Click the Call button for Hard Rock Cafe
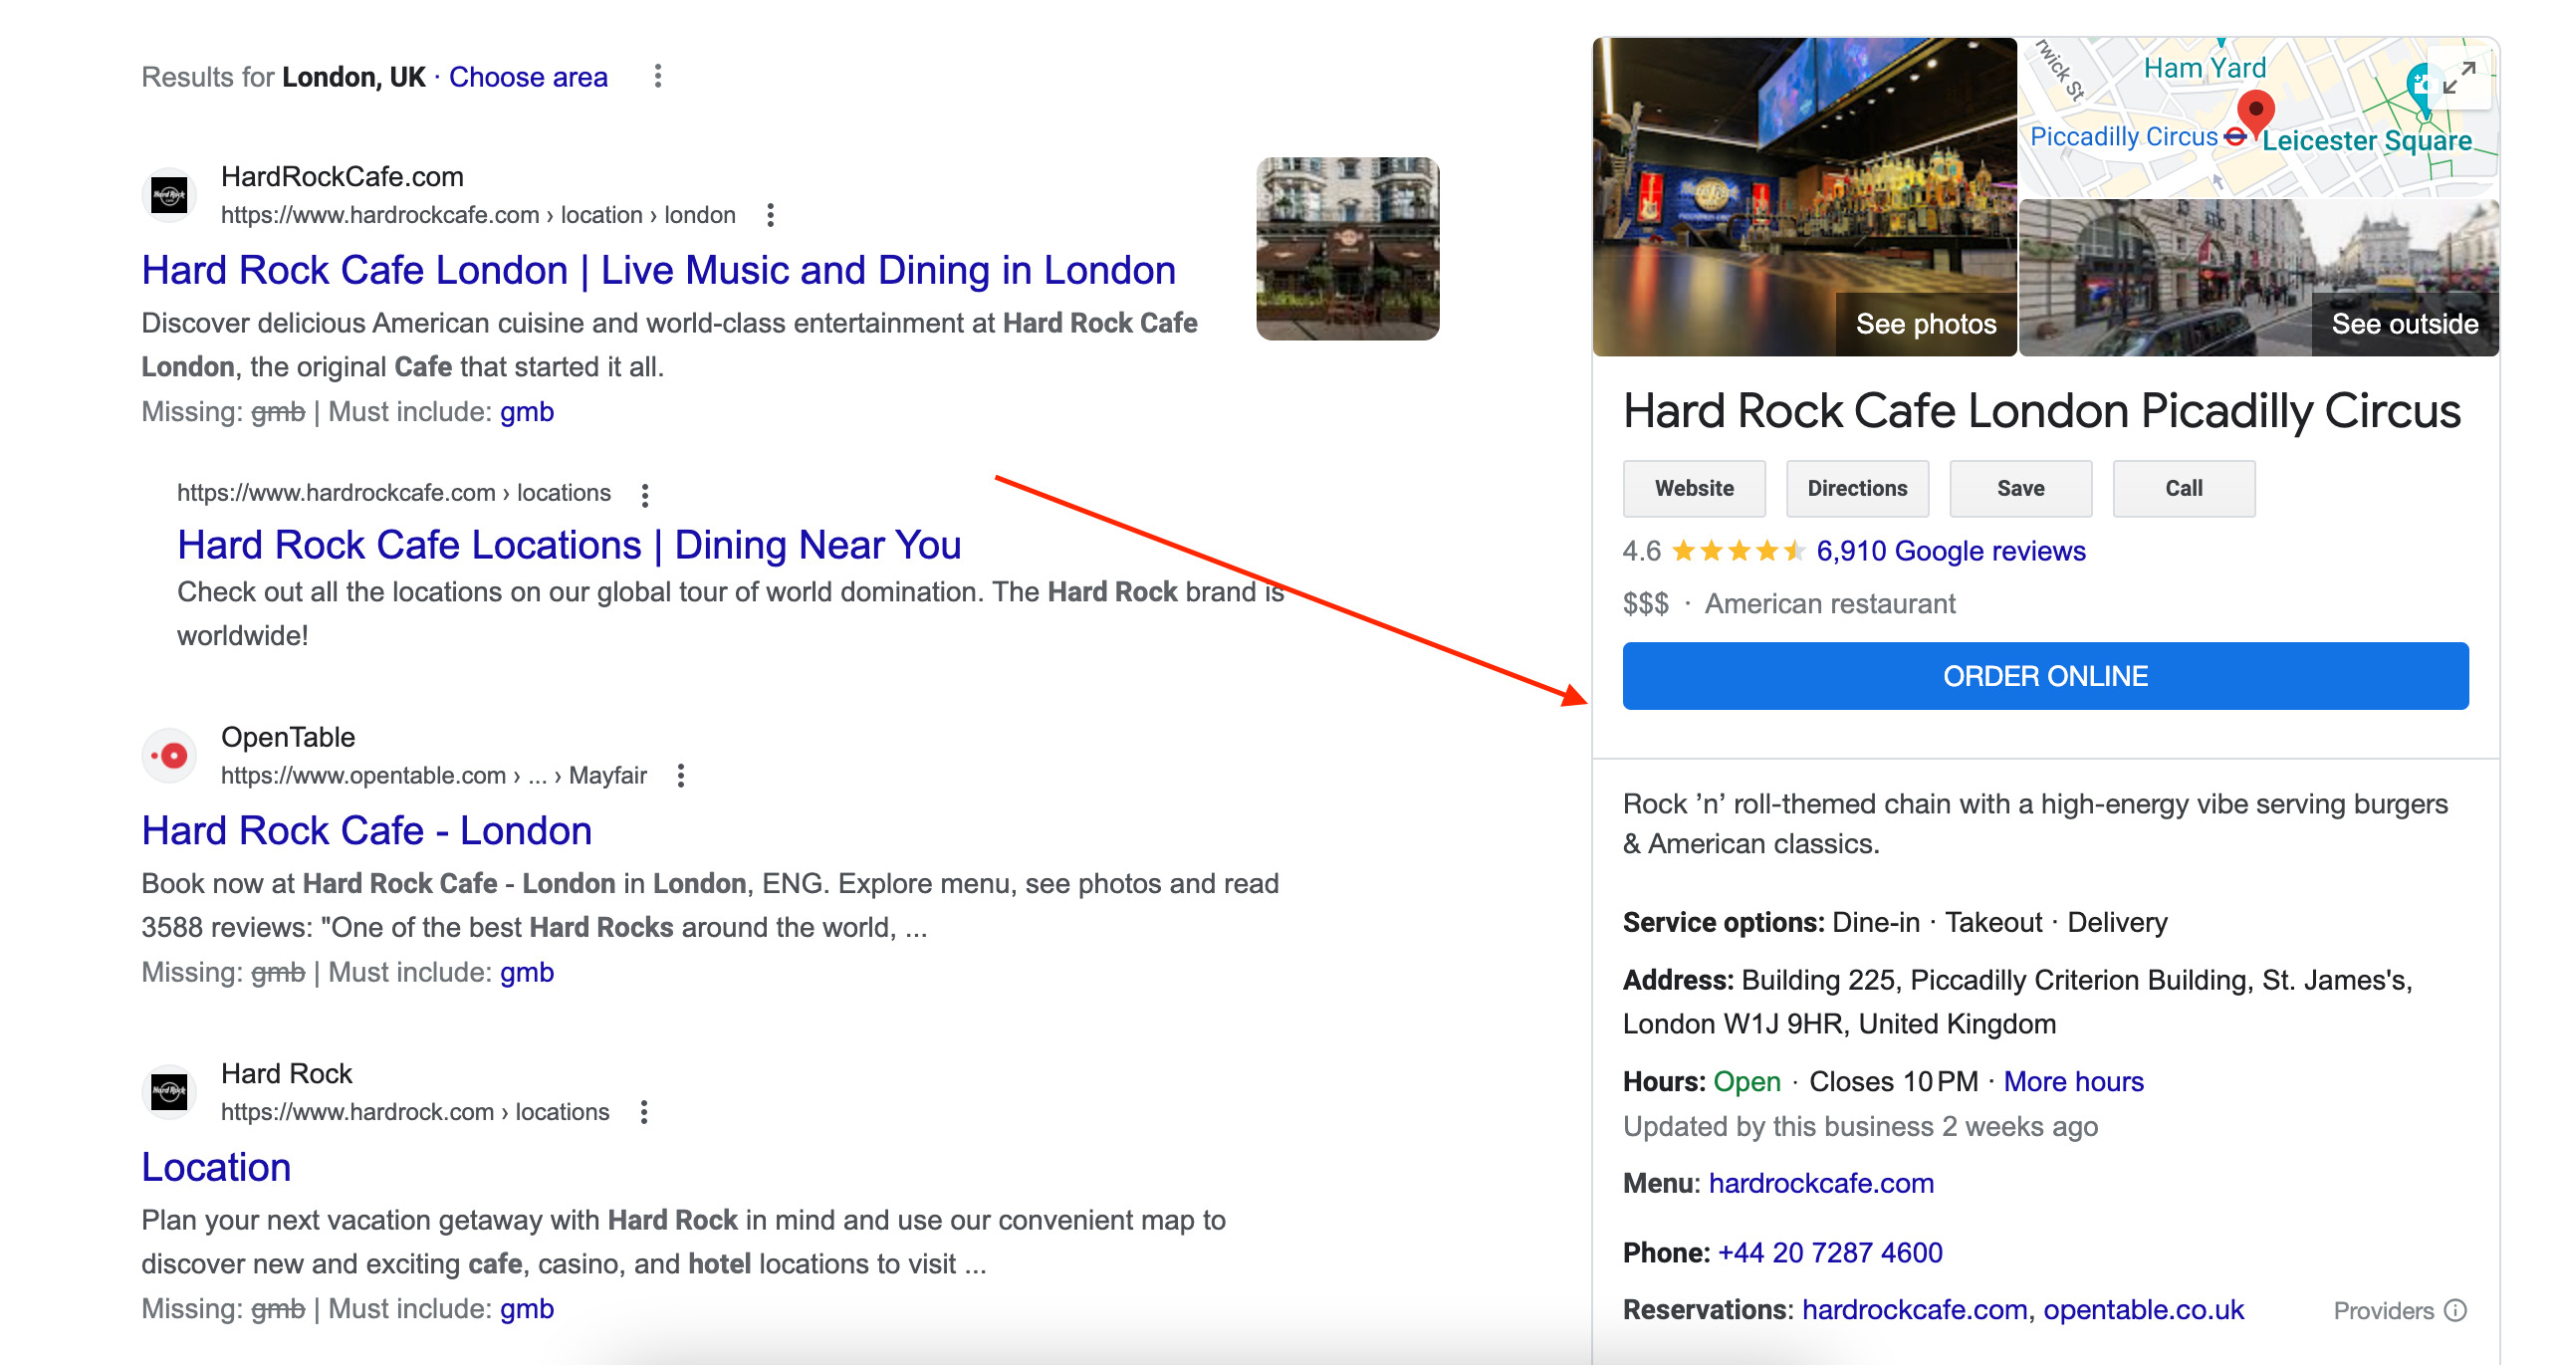The height and width of the screenshot is (1365, 2560). tap(2184, 488)
